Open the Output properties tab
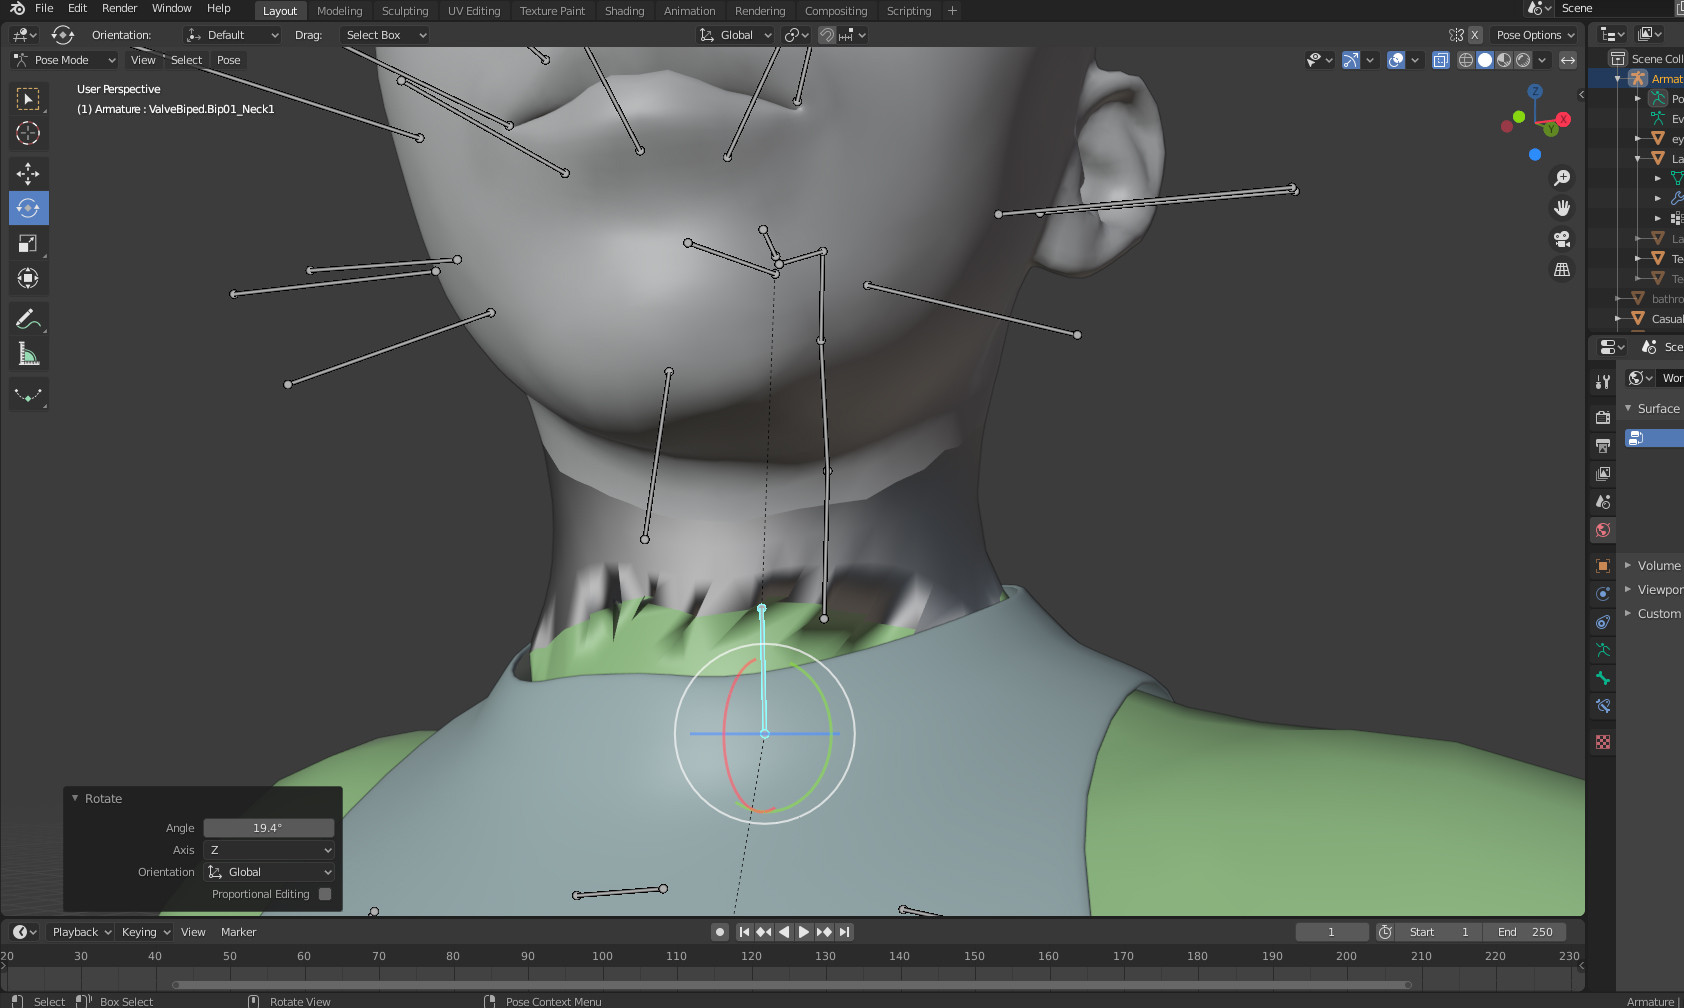 click(x=1603, y=445)
